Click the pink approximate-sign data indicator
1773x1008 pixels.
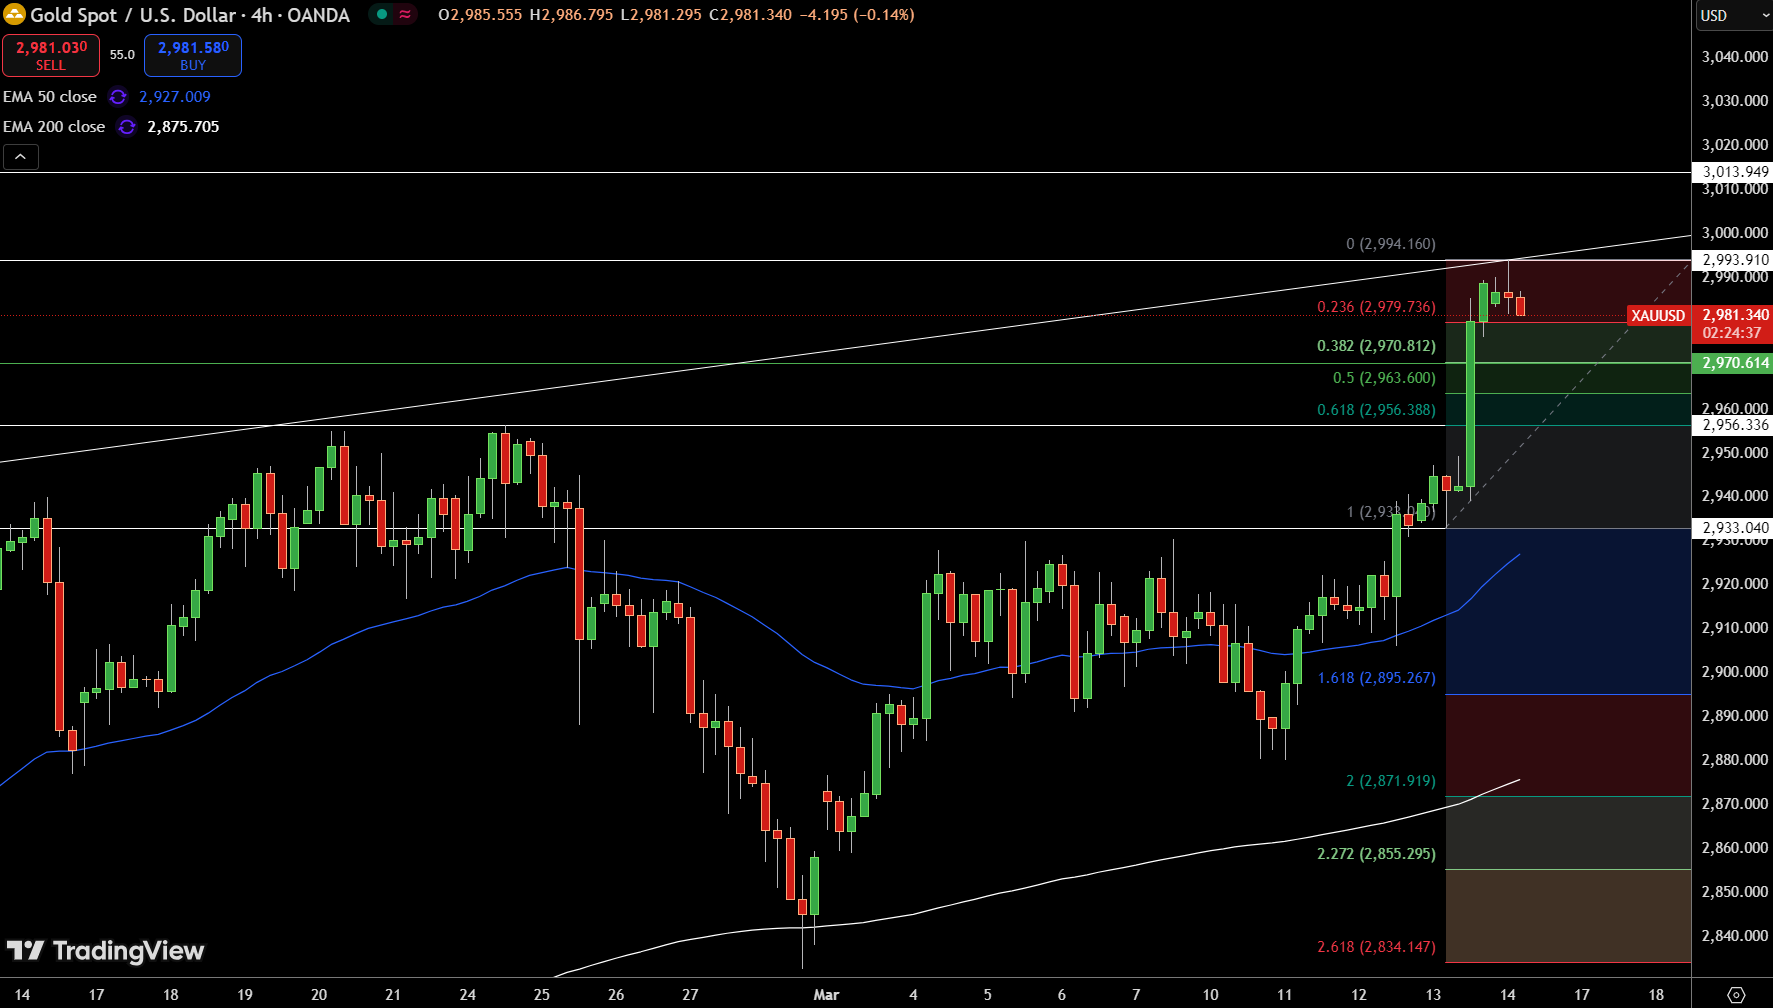pyautogui.click(x=405, y=14)
